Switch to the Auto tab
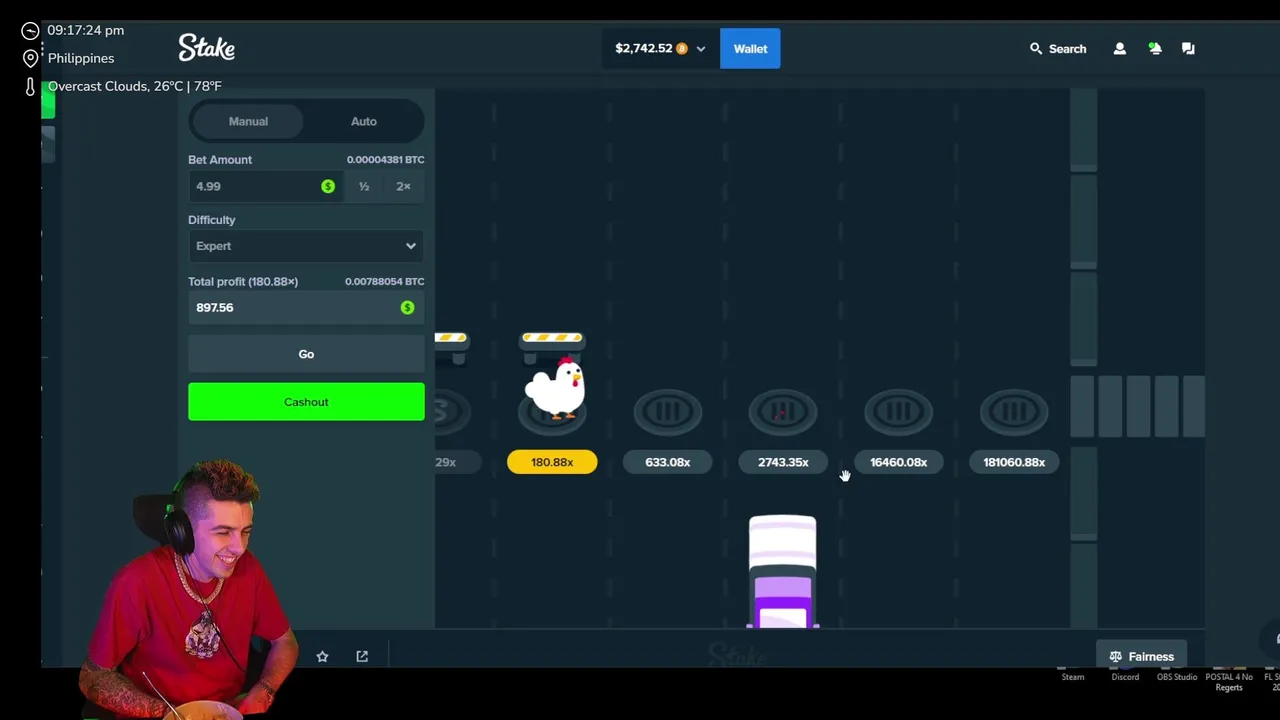 [363, 121]
